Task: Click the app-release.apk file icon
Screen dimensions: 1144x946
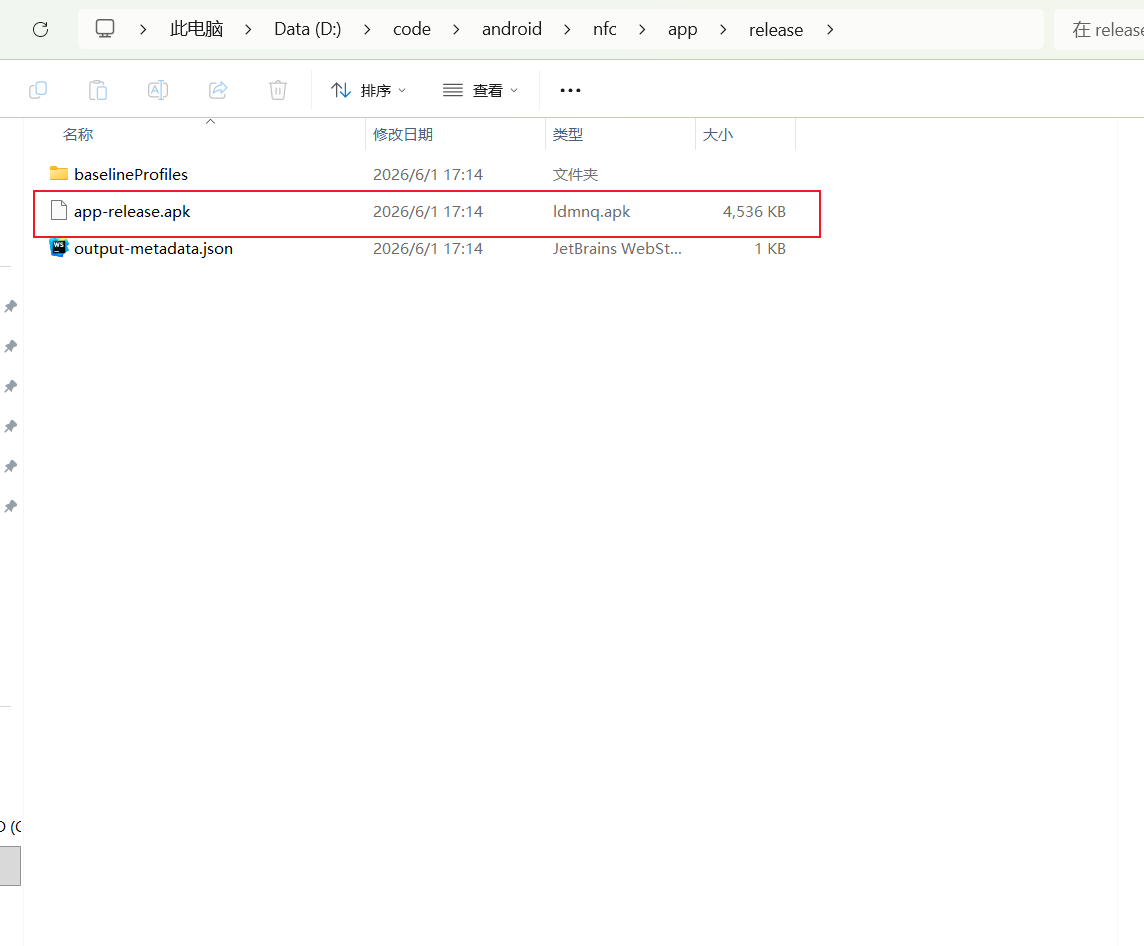Action: click(x=59, y=211)
